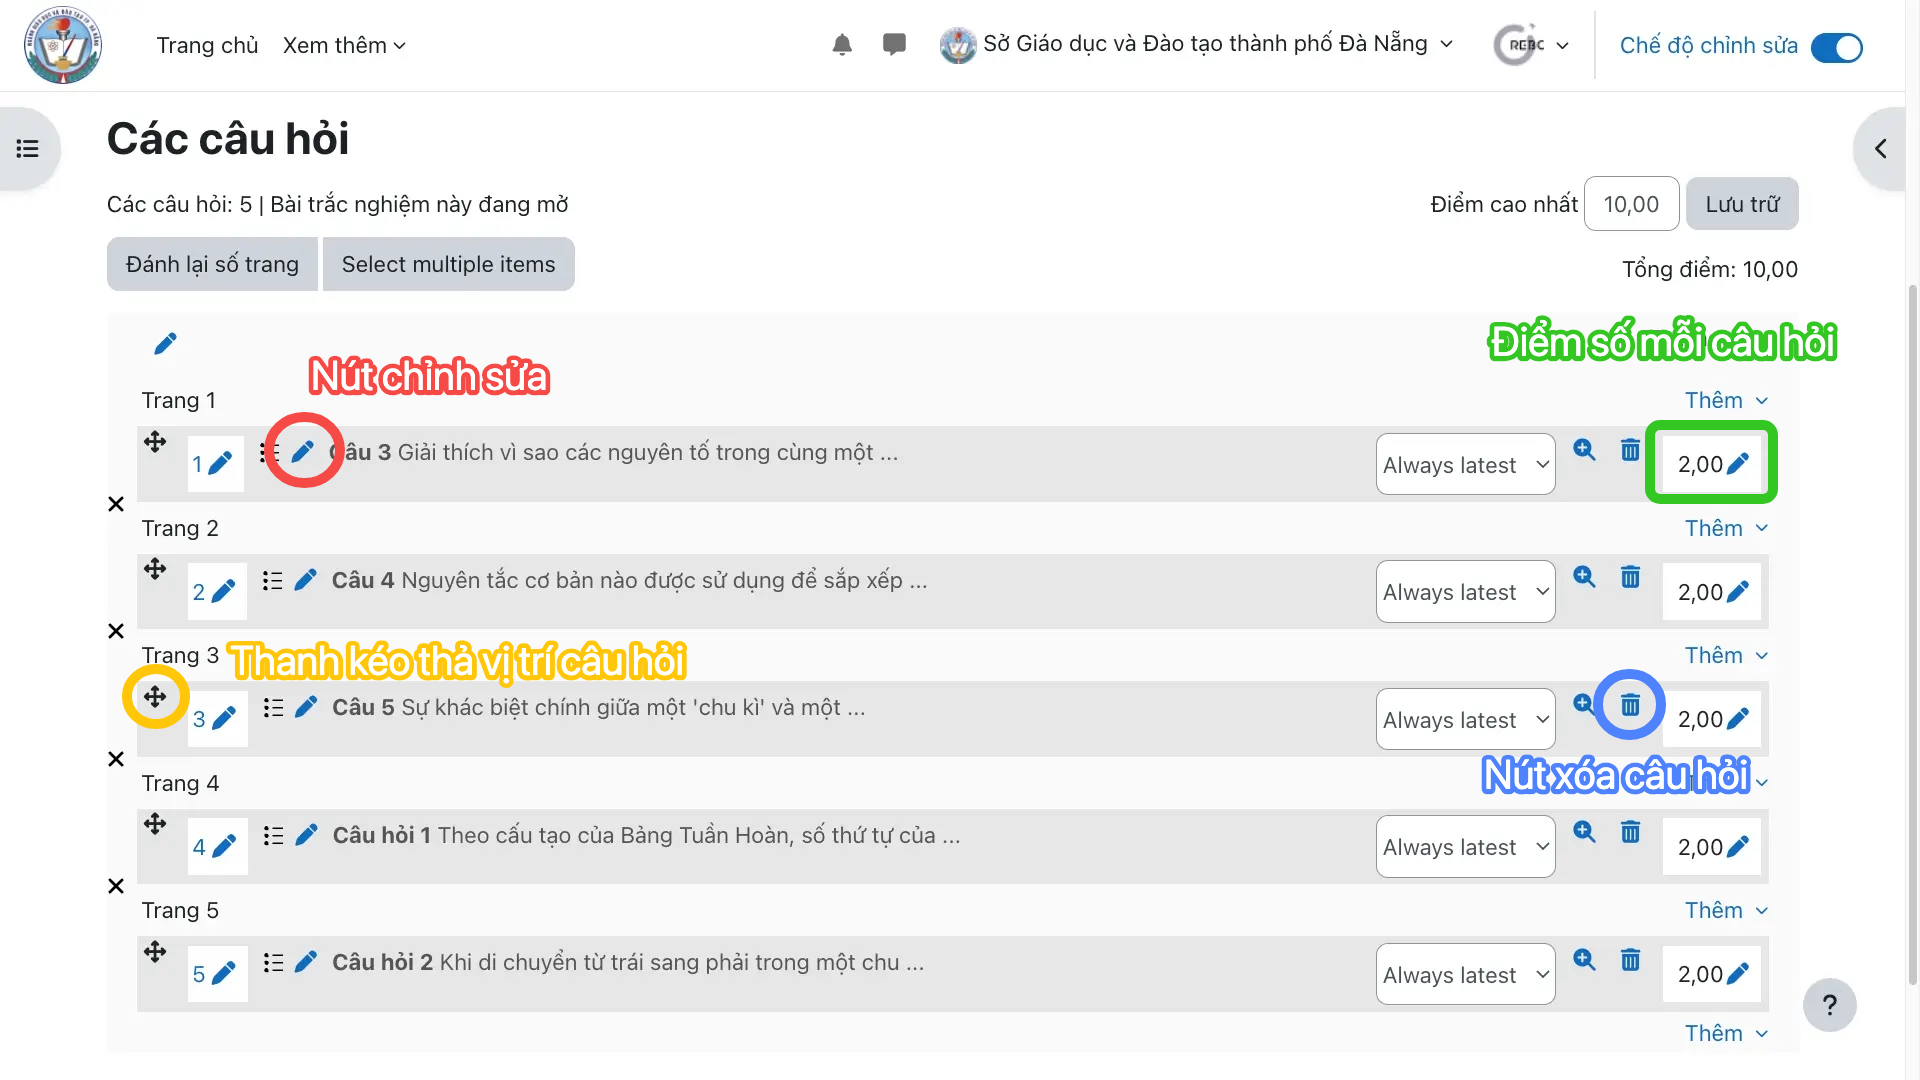
Task: Delete question Câu 4 with trash icon
Action: point(1630,577)
